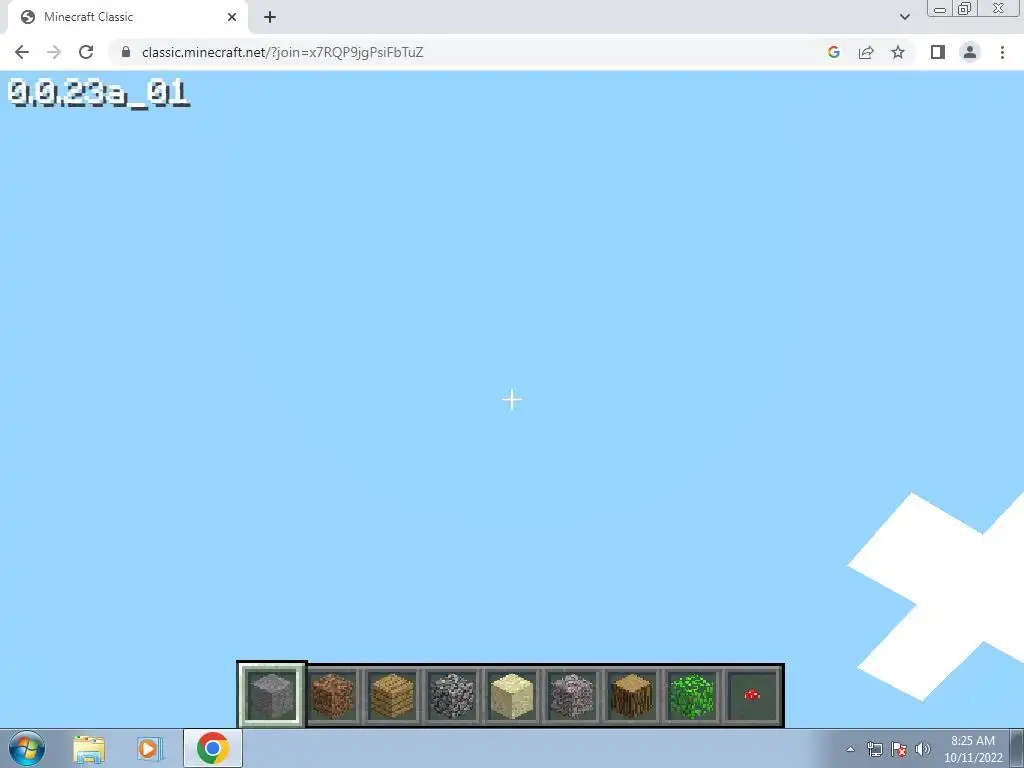Click the Google icon in address bar
1024x768 pixels.
point(833,52)
